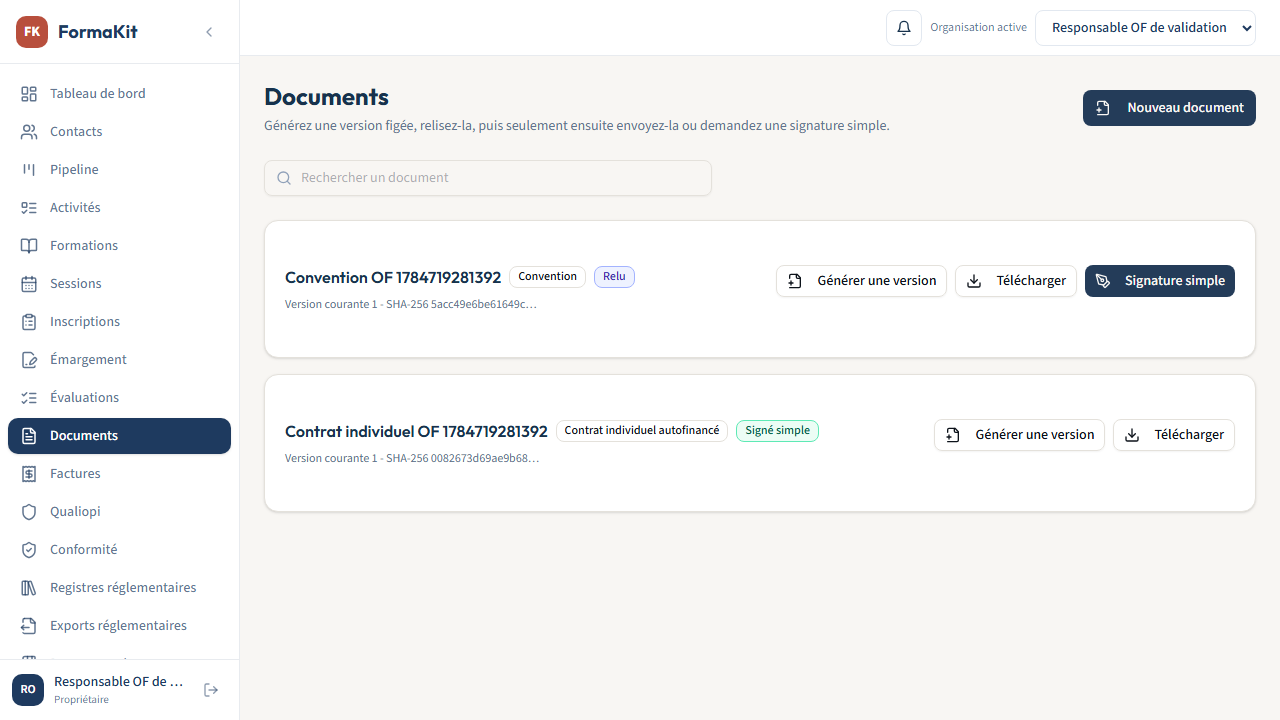
Task: Click the logout icon beside user profile
Action: 211,690
